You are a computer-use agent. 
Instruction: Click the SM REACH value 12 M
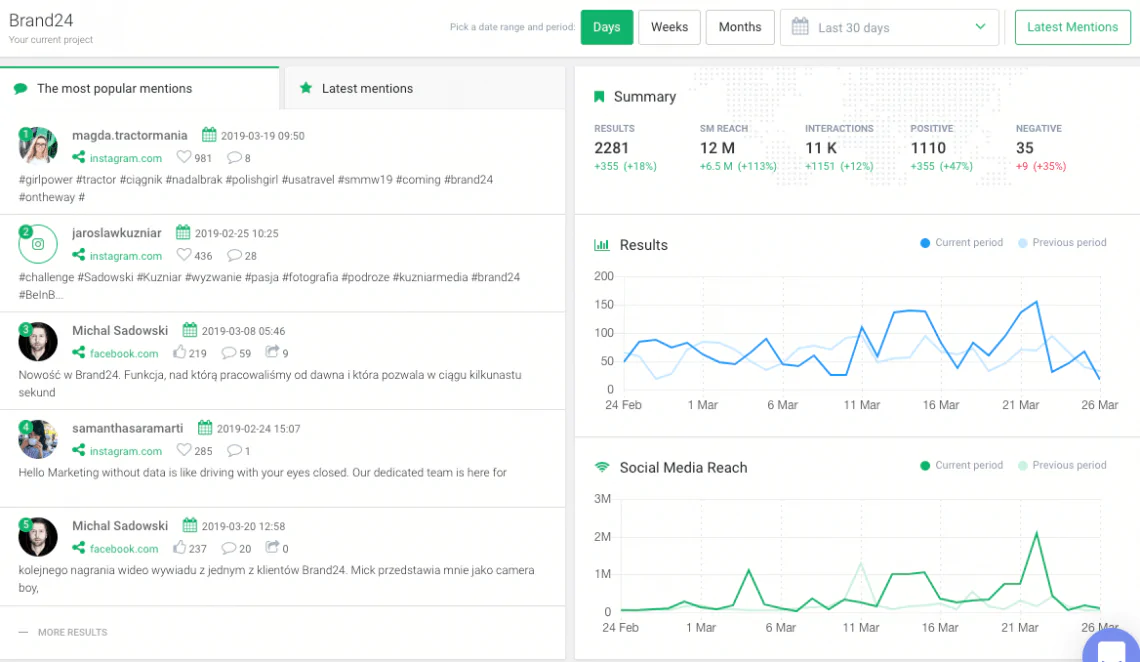click(718, 148)
